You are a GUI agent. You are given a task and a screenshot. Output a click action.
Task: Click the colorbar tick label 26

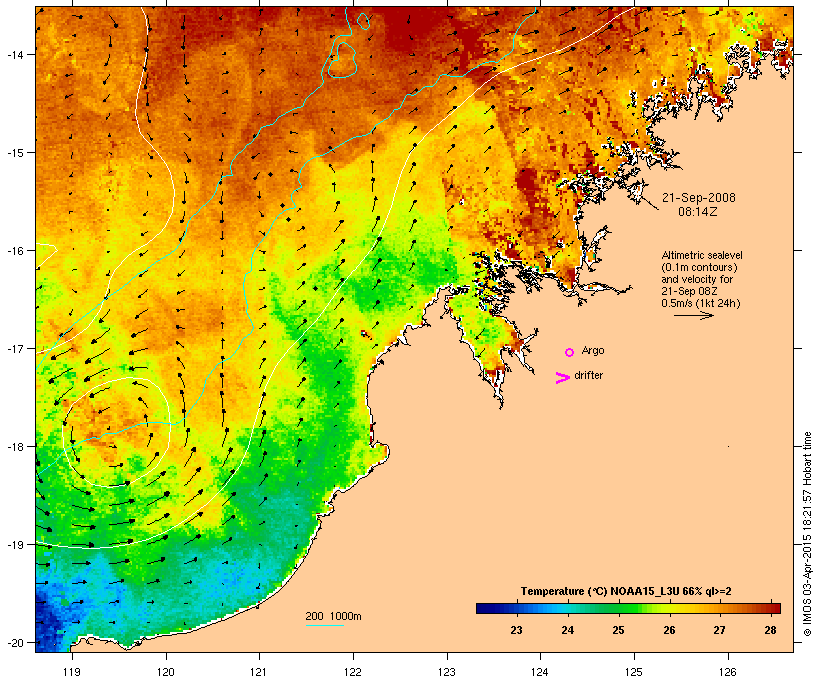pos(669,630)
